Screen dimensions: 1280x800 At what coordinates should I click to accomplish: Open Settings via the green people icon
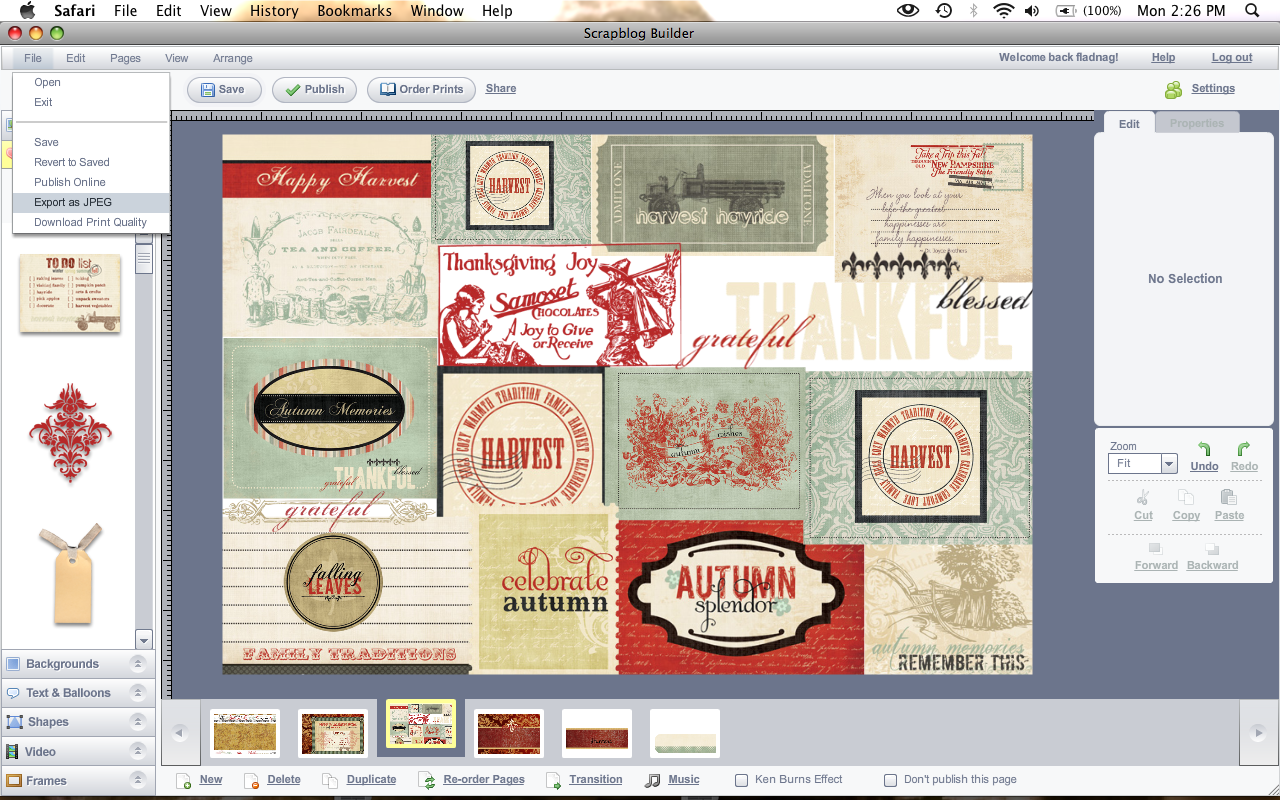tap(1173, 89)
